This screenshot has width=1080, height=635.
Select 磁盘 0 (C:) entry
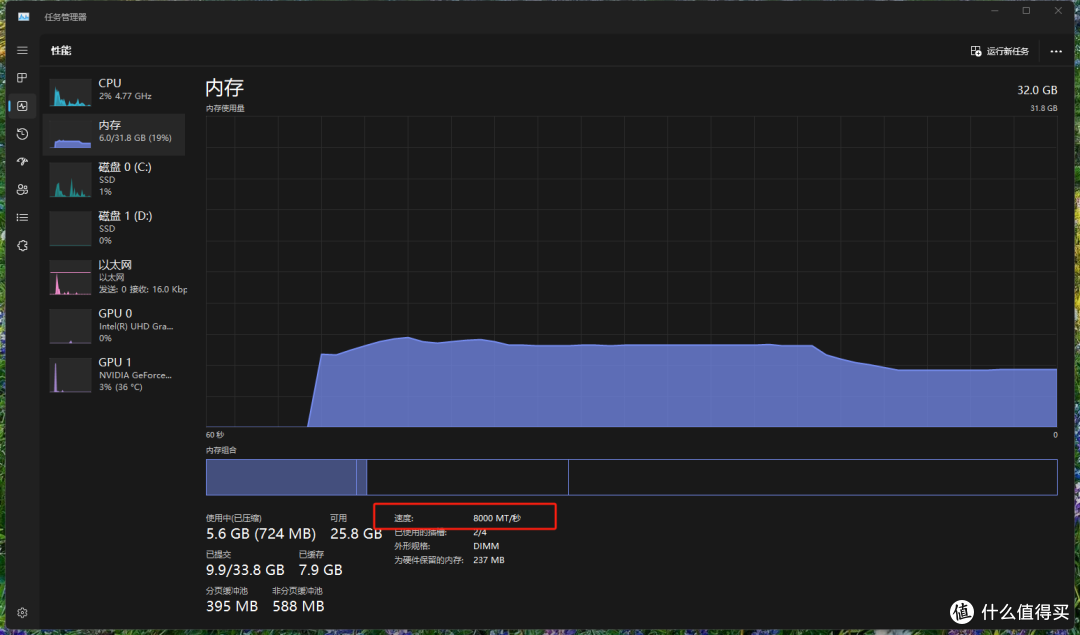tap(114, 179)
